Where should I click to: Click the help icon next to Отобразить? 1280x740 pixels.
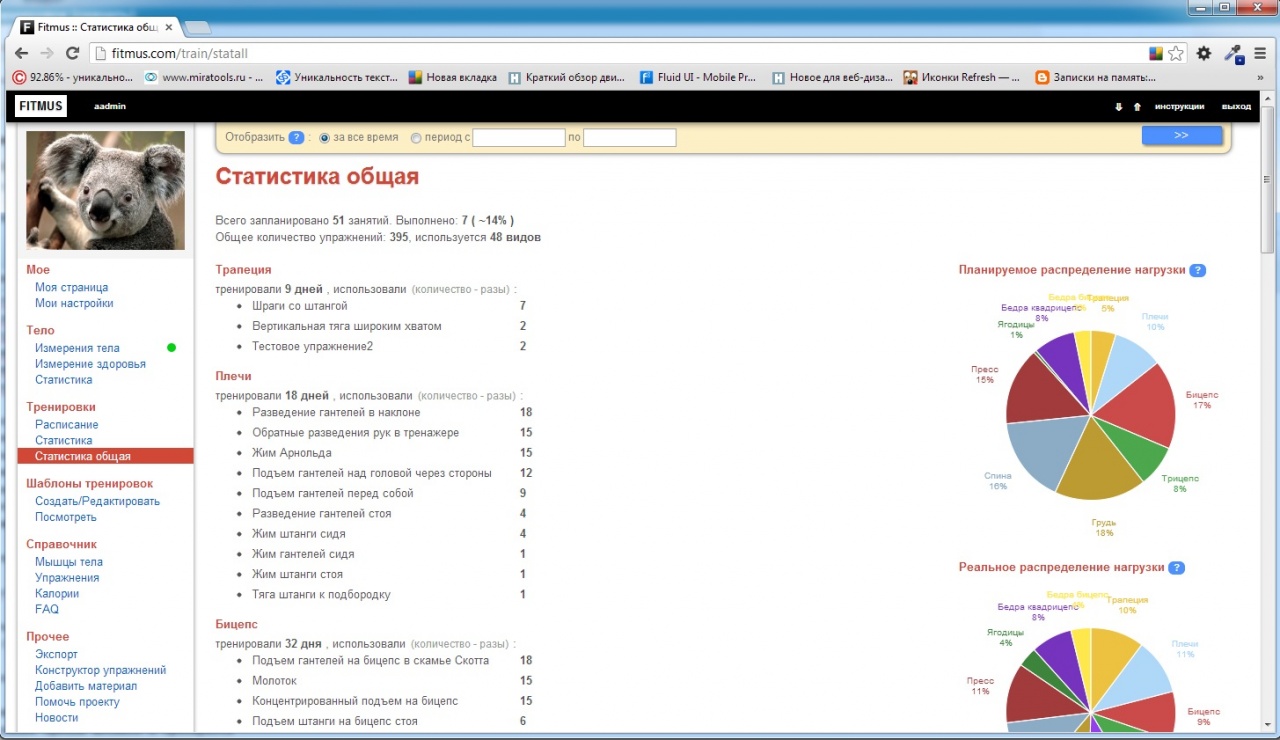point(296,138)
